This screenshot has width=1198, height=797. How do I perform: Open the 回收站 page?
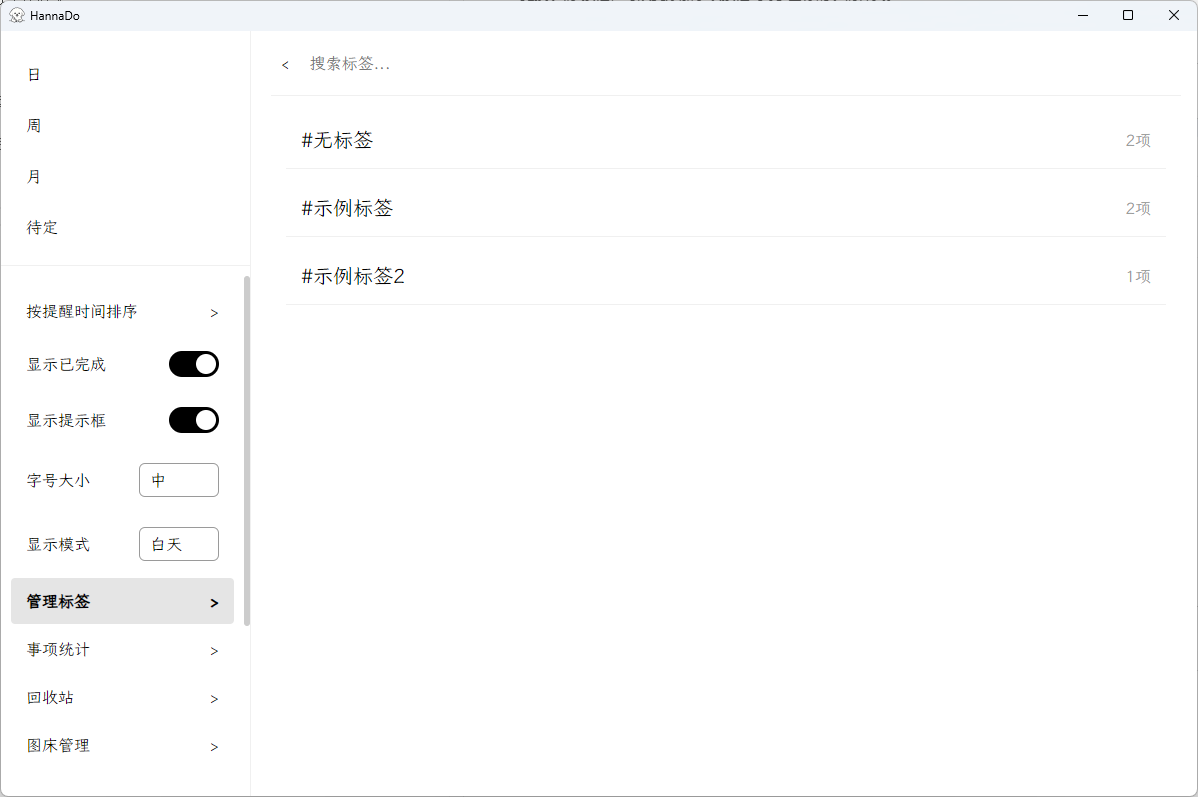120,697
